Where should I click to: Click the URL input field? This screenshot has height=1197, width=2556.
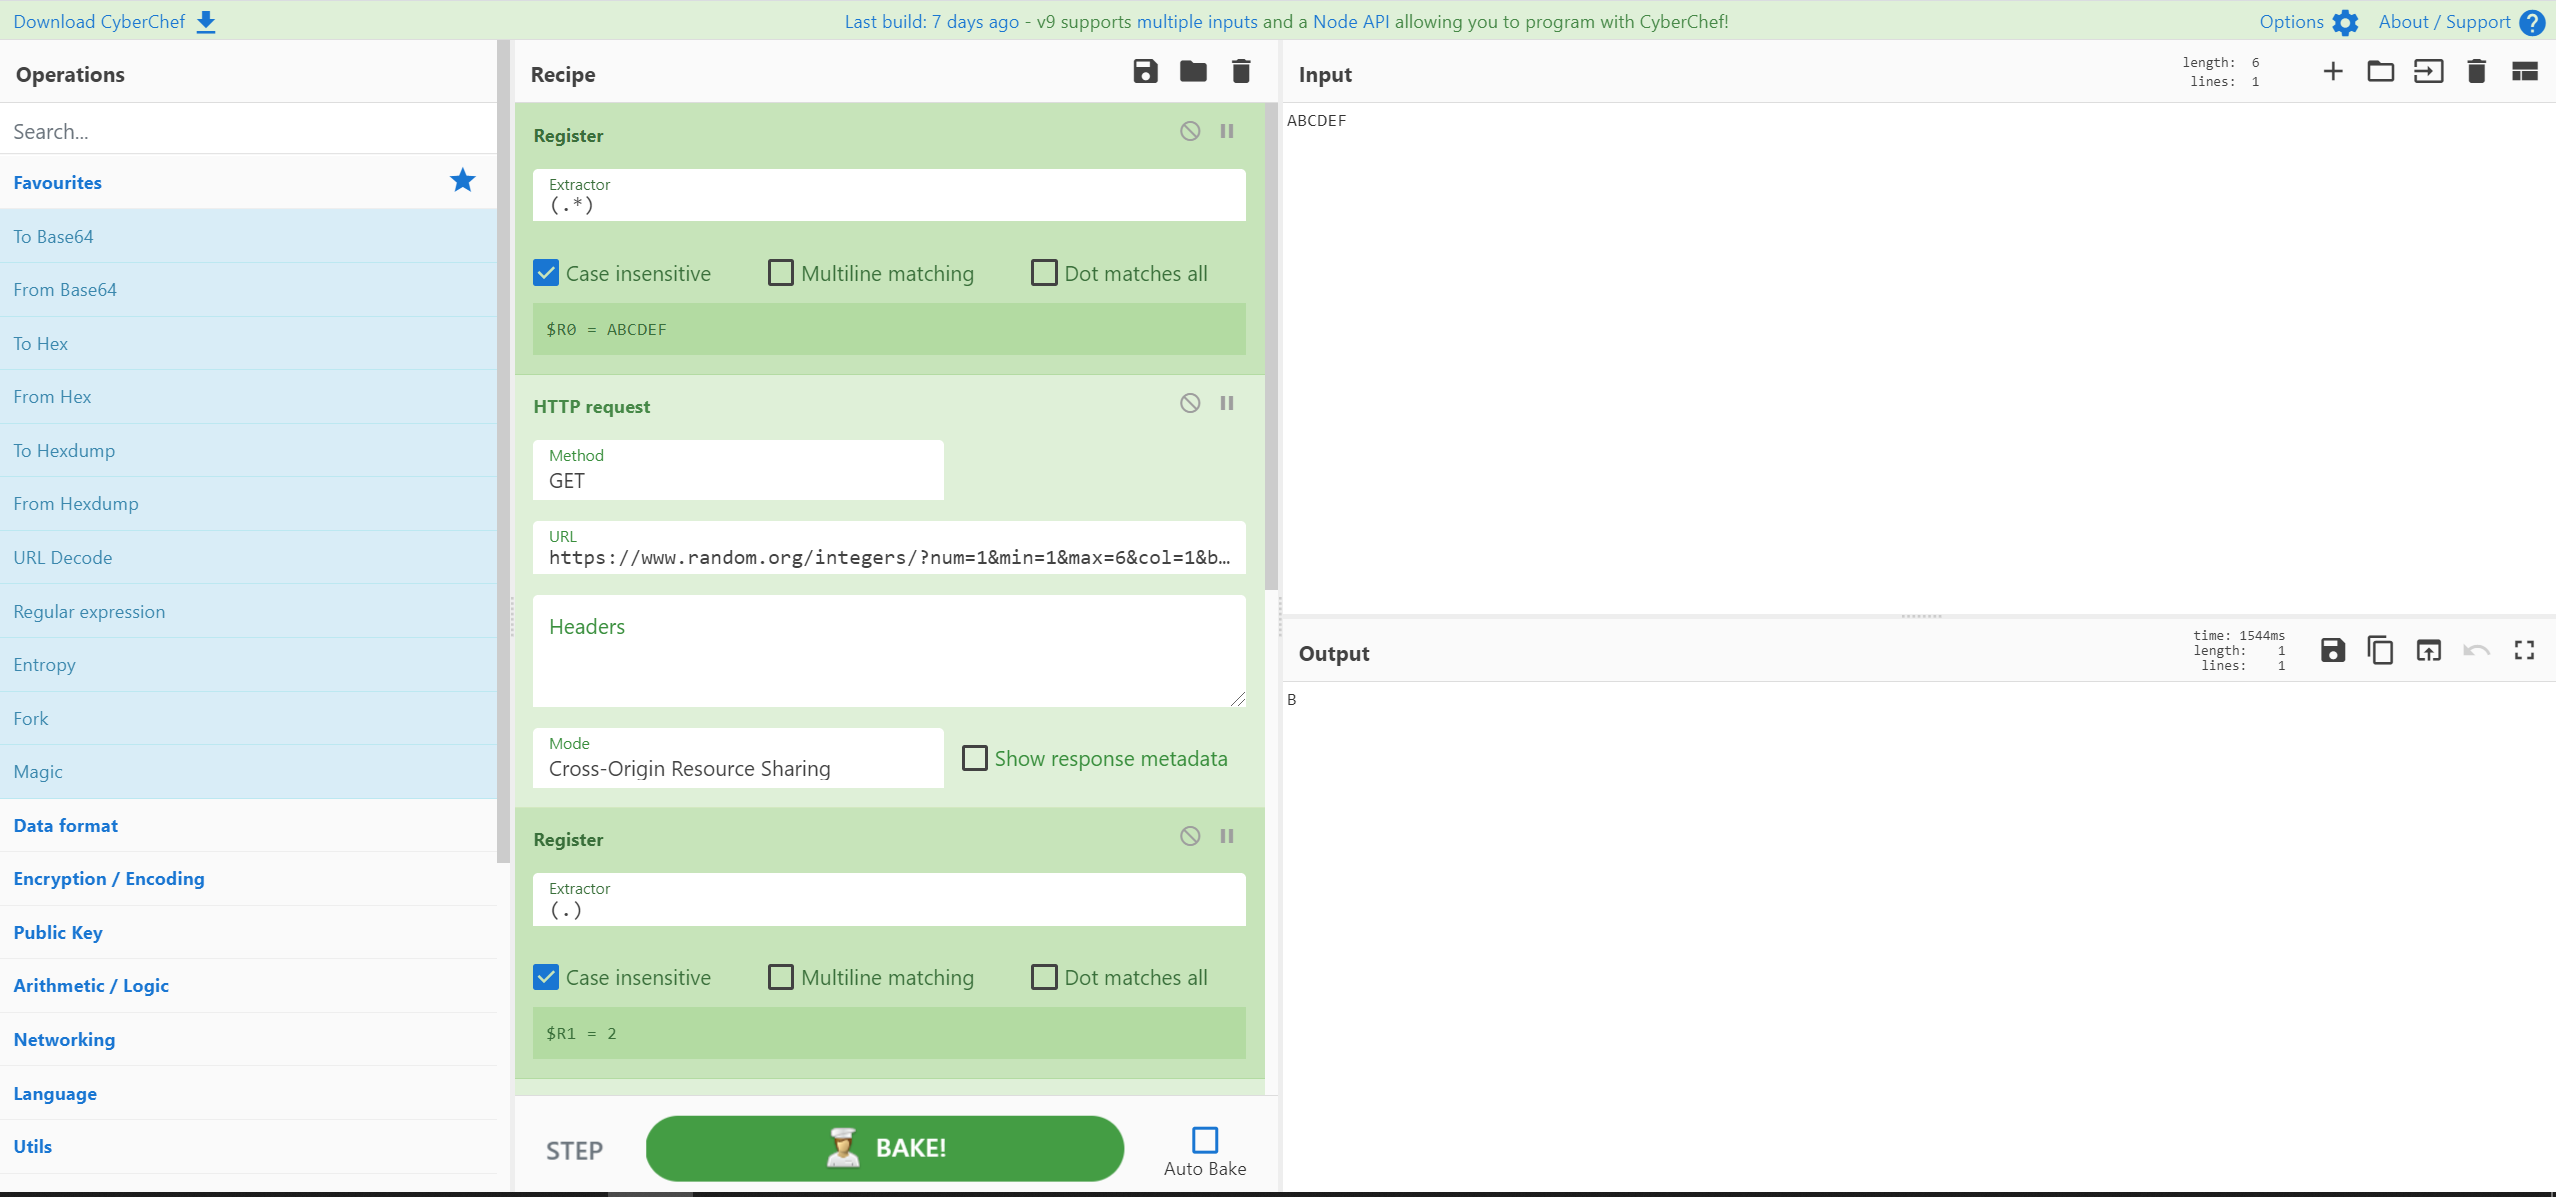pos(888,554)
